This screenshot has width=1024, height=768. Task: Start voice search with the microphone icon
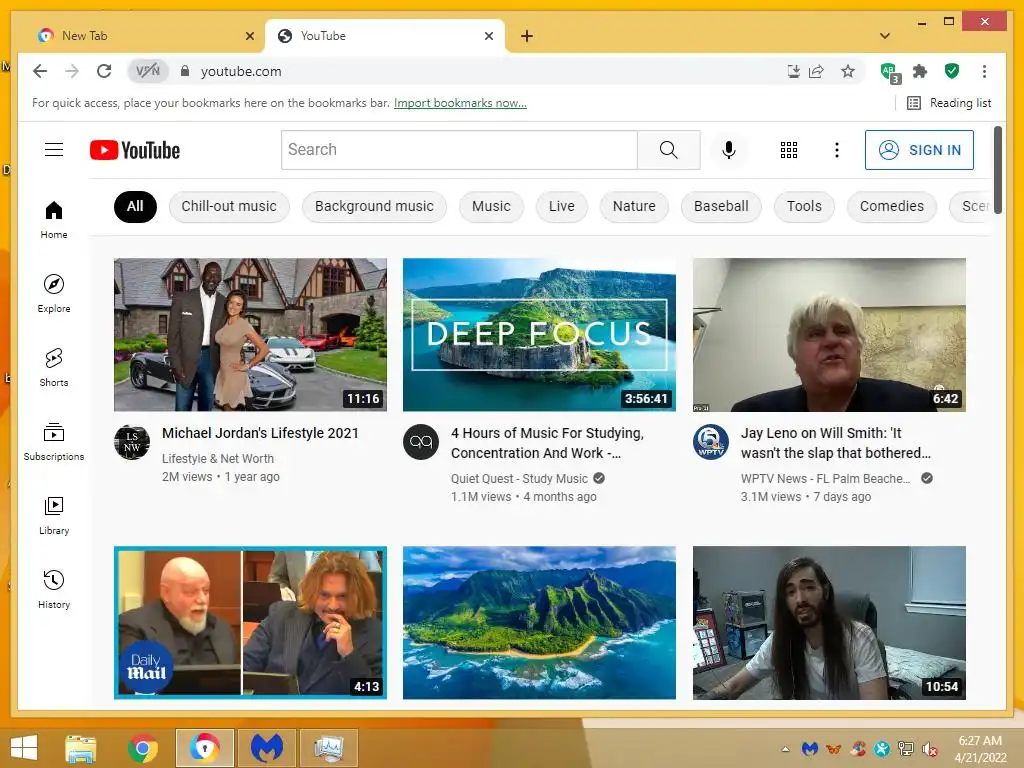click(x=729, y=150)
